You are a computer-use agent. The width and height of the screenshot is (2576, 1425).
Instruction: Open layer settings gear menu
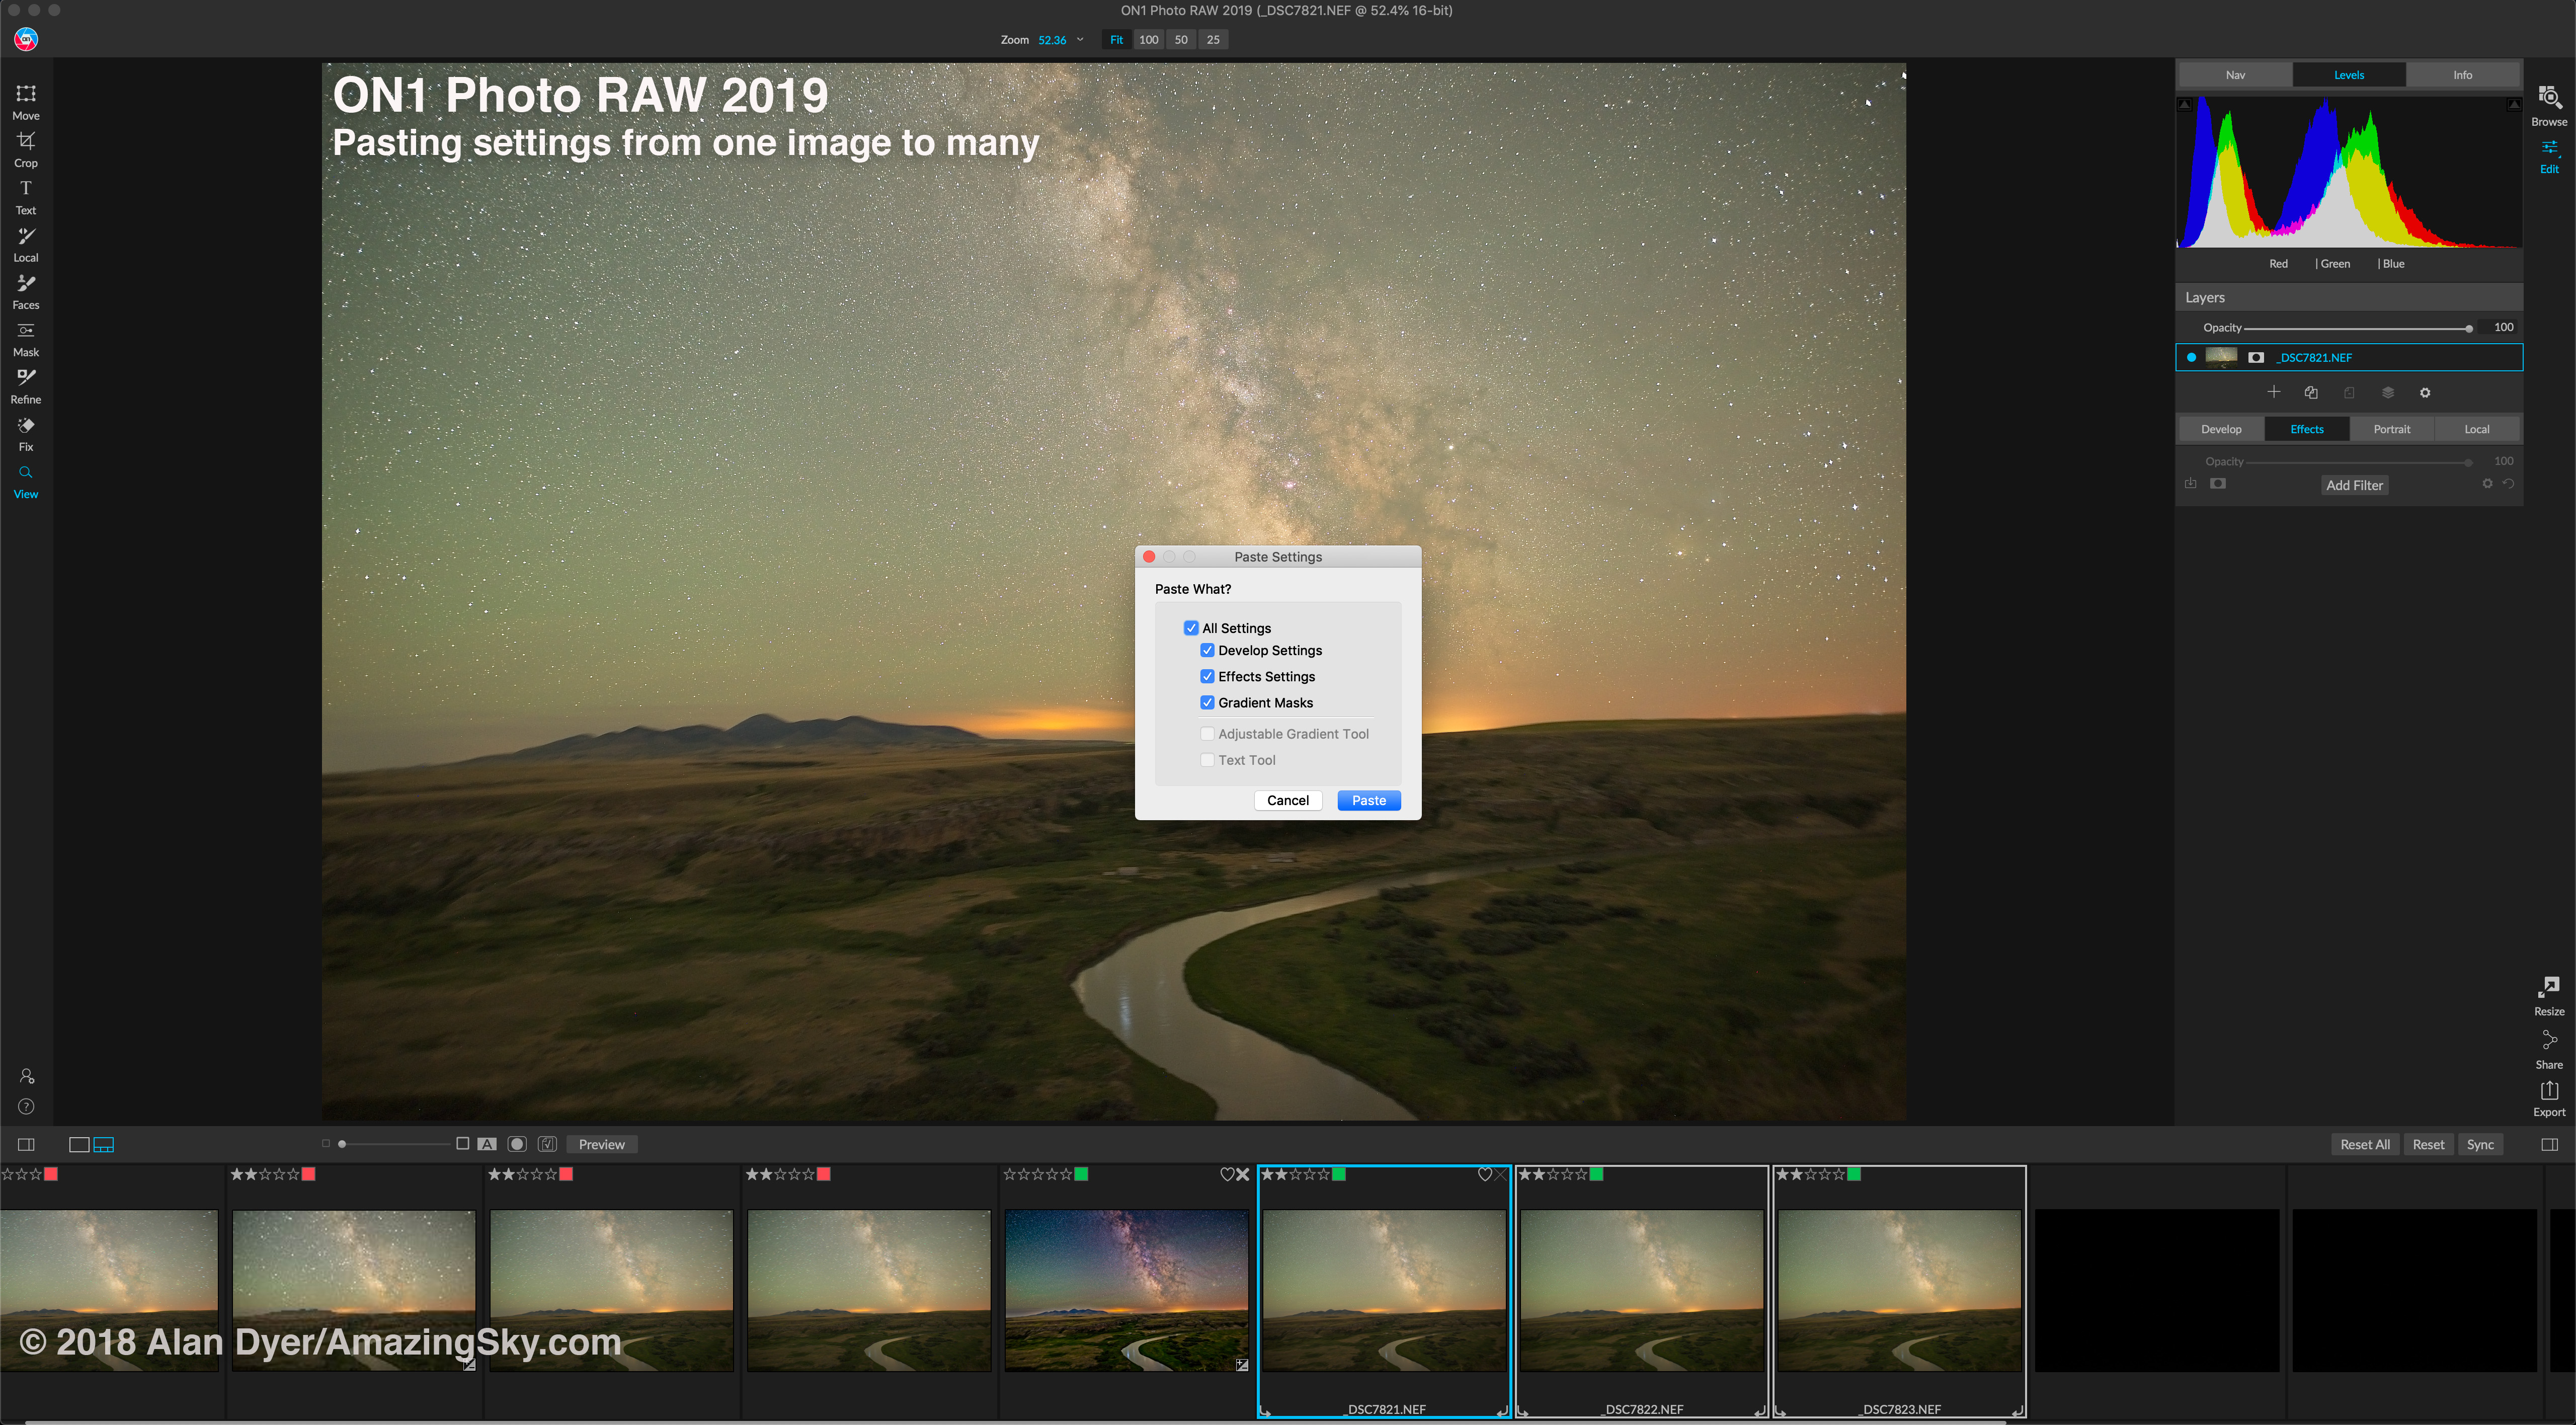[x=2425, y=393]
